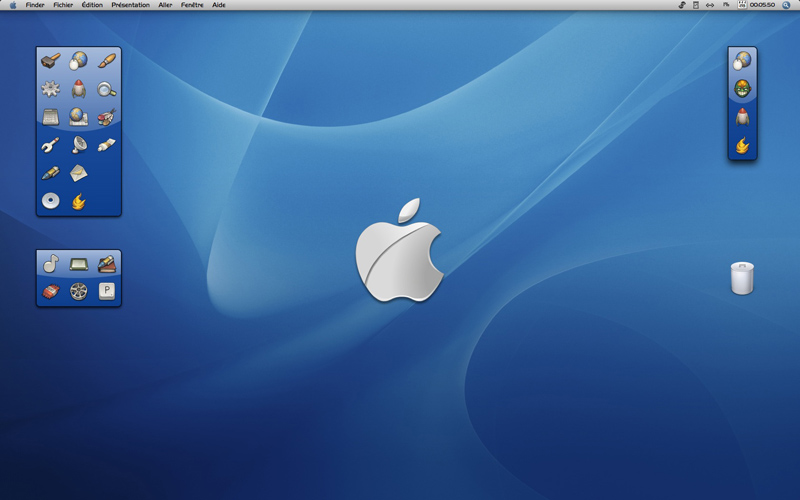Open the film reel icon
This screenshot has width=800, height=500.
tap(78, 292)
